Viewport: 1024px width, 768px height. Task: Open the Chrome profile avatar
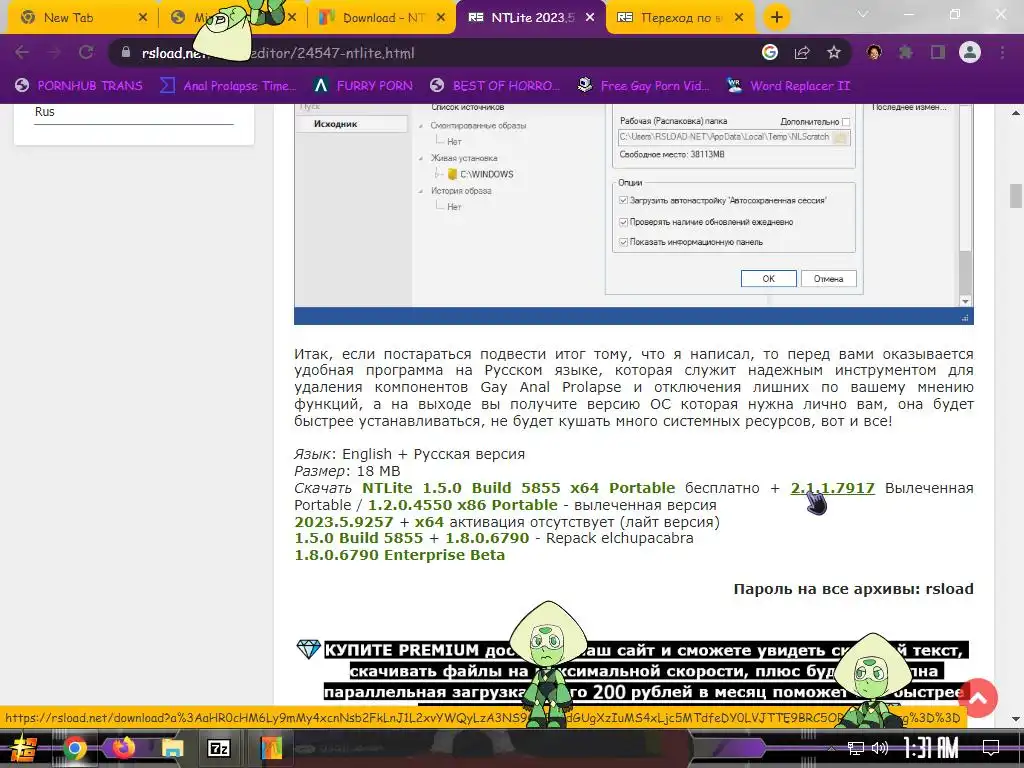(970, 52)
